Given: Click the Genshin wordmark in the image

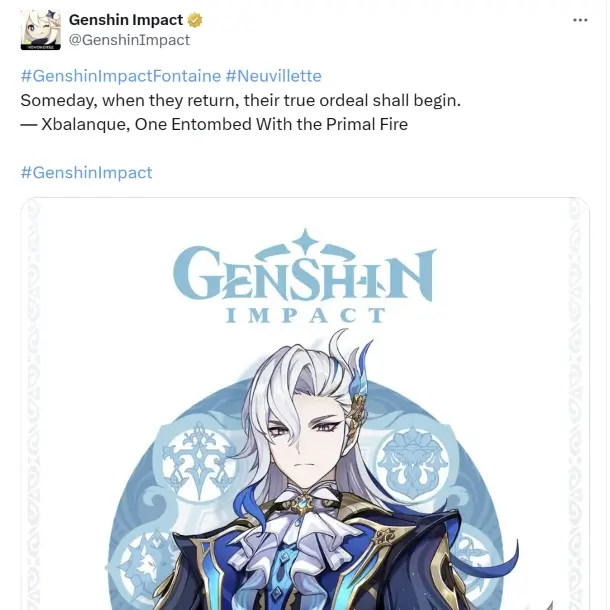Looking at the screenshot, I should click(305, 273).
